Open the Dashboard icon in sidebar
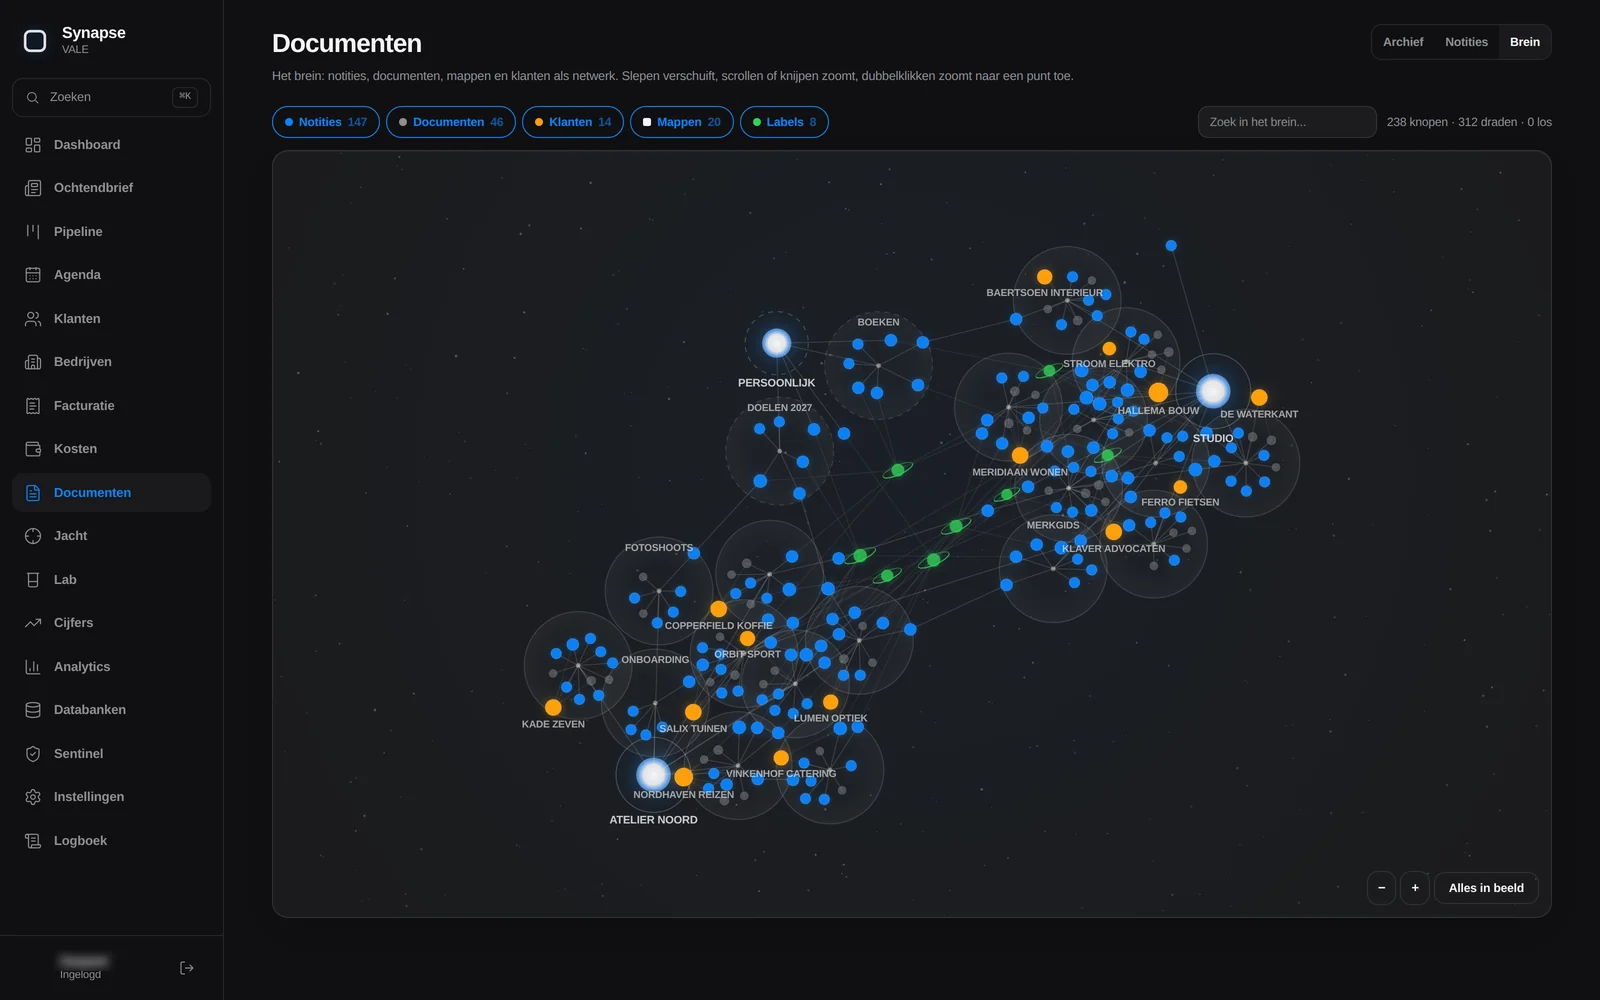This screenshot has height=1000, width=1600. pos(33,145)
